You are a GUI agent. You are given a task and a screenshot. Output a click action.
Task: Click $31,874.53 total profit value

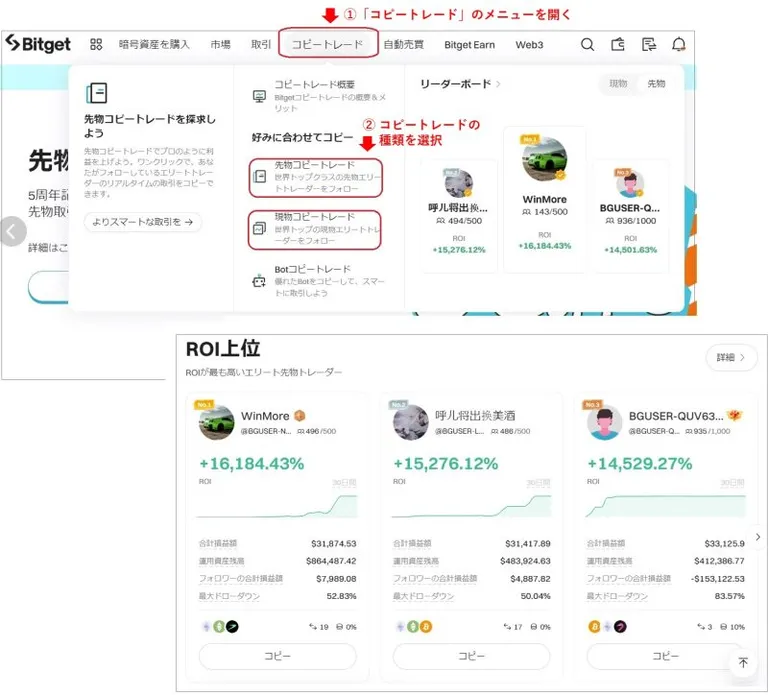334,543
